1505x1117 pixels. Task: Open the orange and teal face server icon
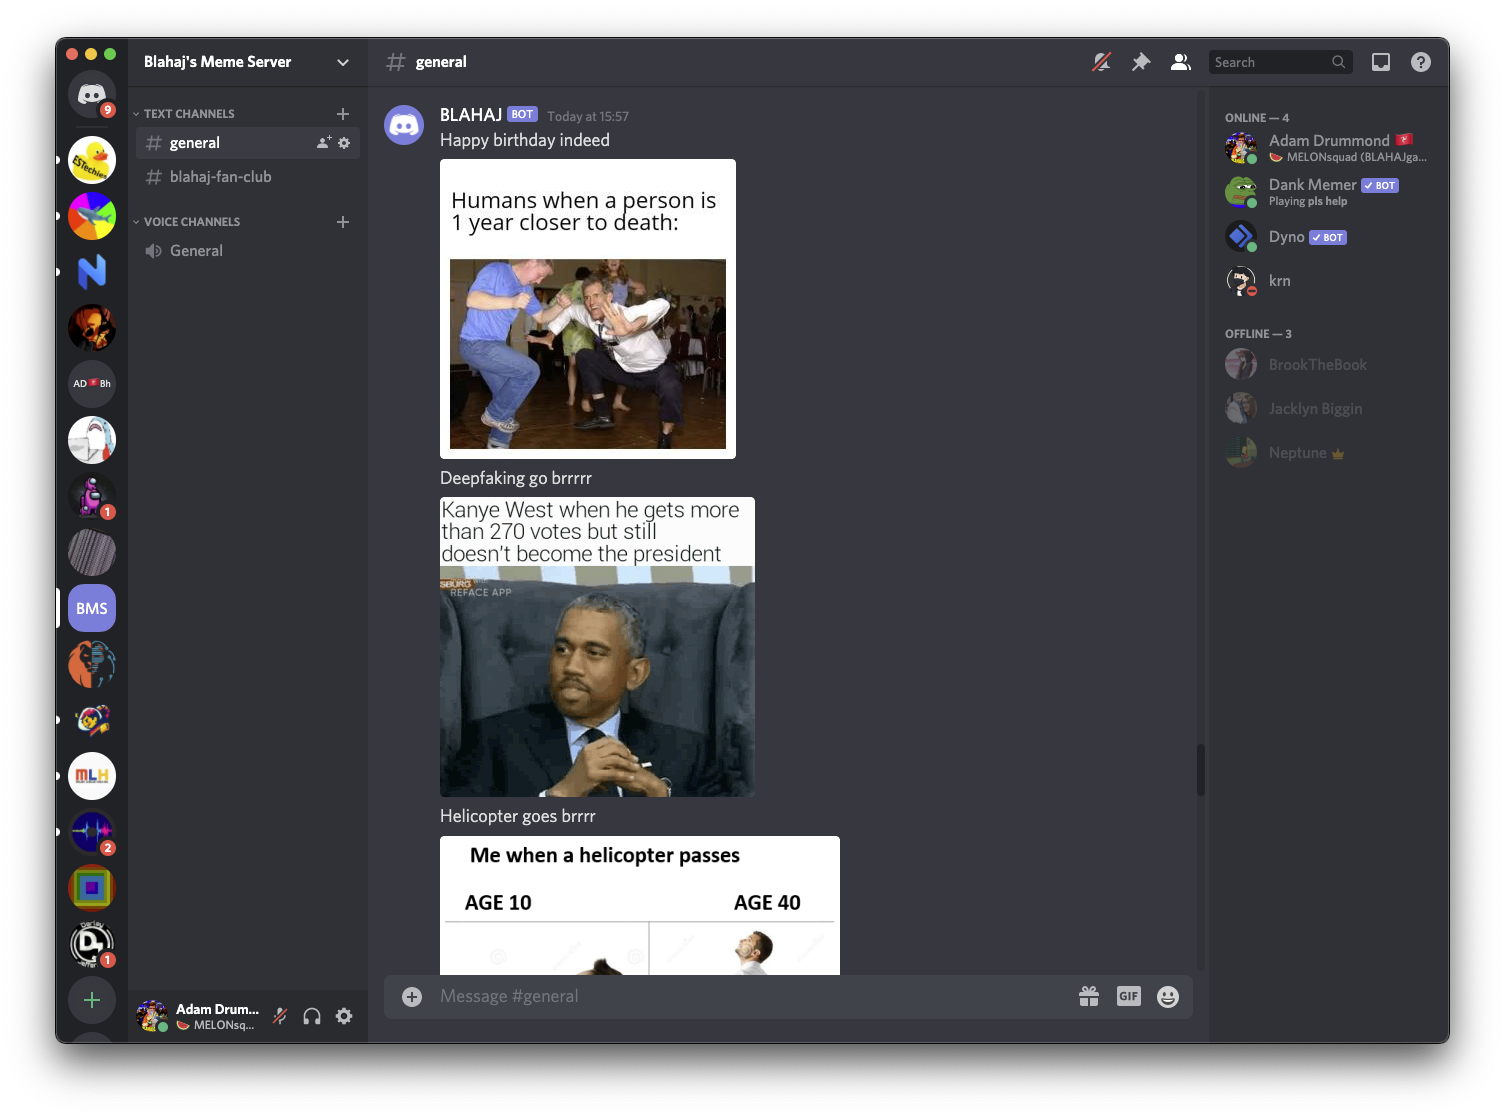pos(92,664)
